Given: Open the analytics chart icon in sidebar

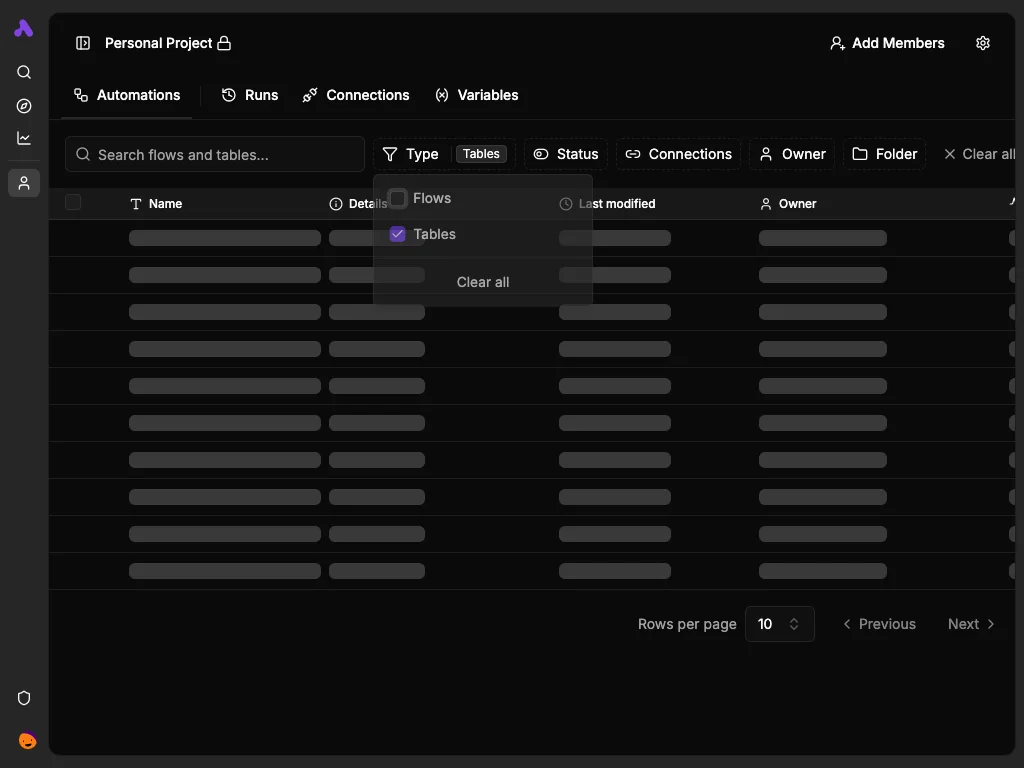Looking at the screenshot, I should click(x=24, y=138).
